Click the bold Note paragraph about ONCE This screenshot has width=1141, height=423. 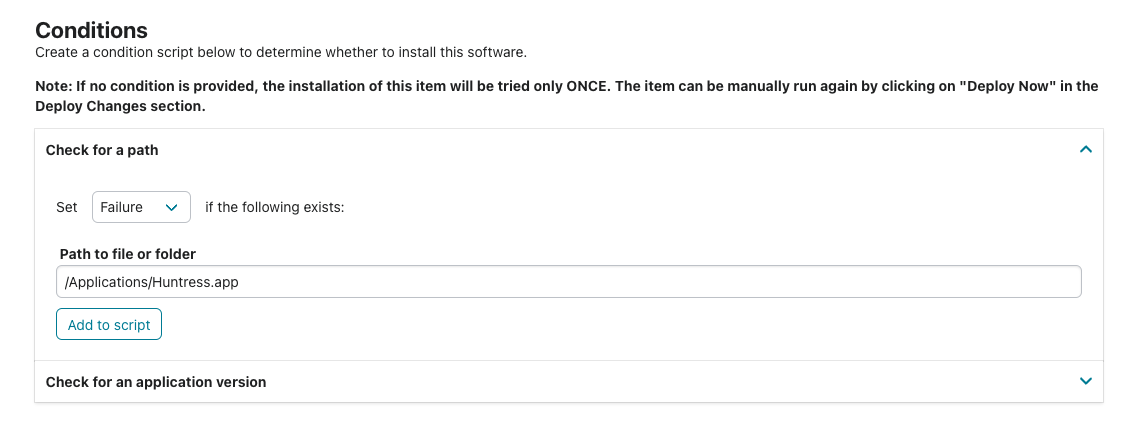coord(567,96)
